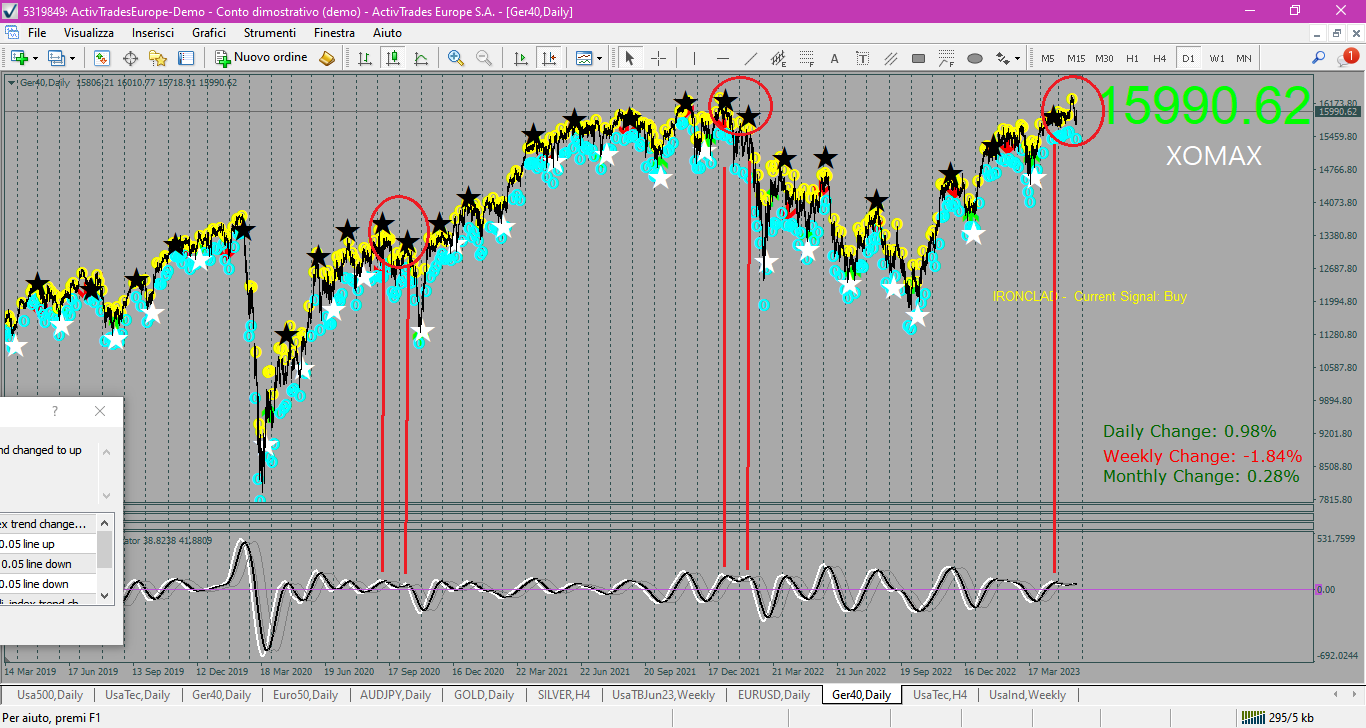Click Nuovo ordine button
1366x728 pixels.
pos(261,58)
